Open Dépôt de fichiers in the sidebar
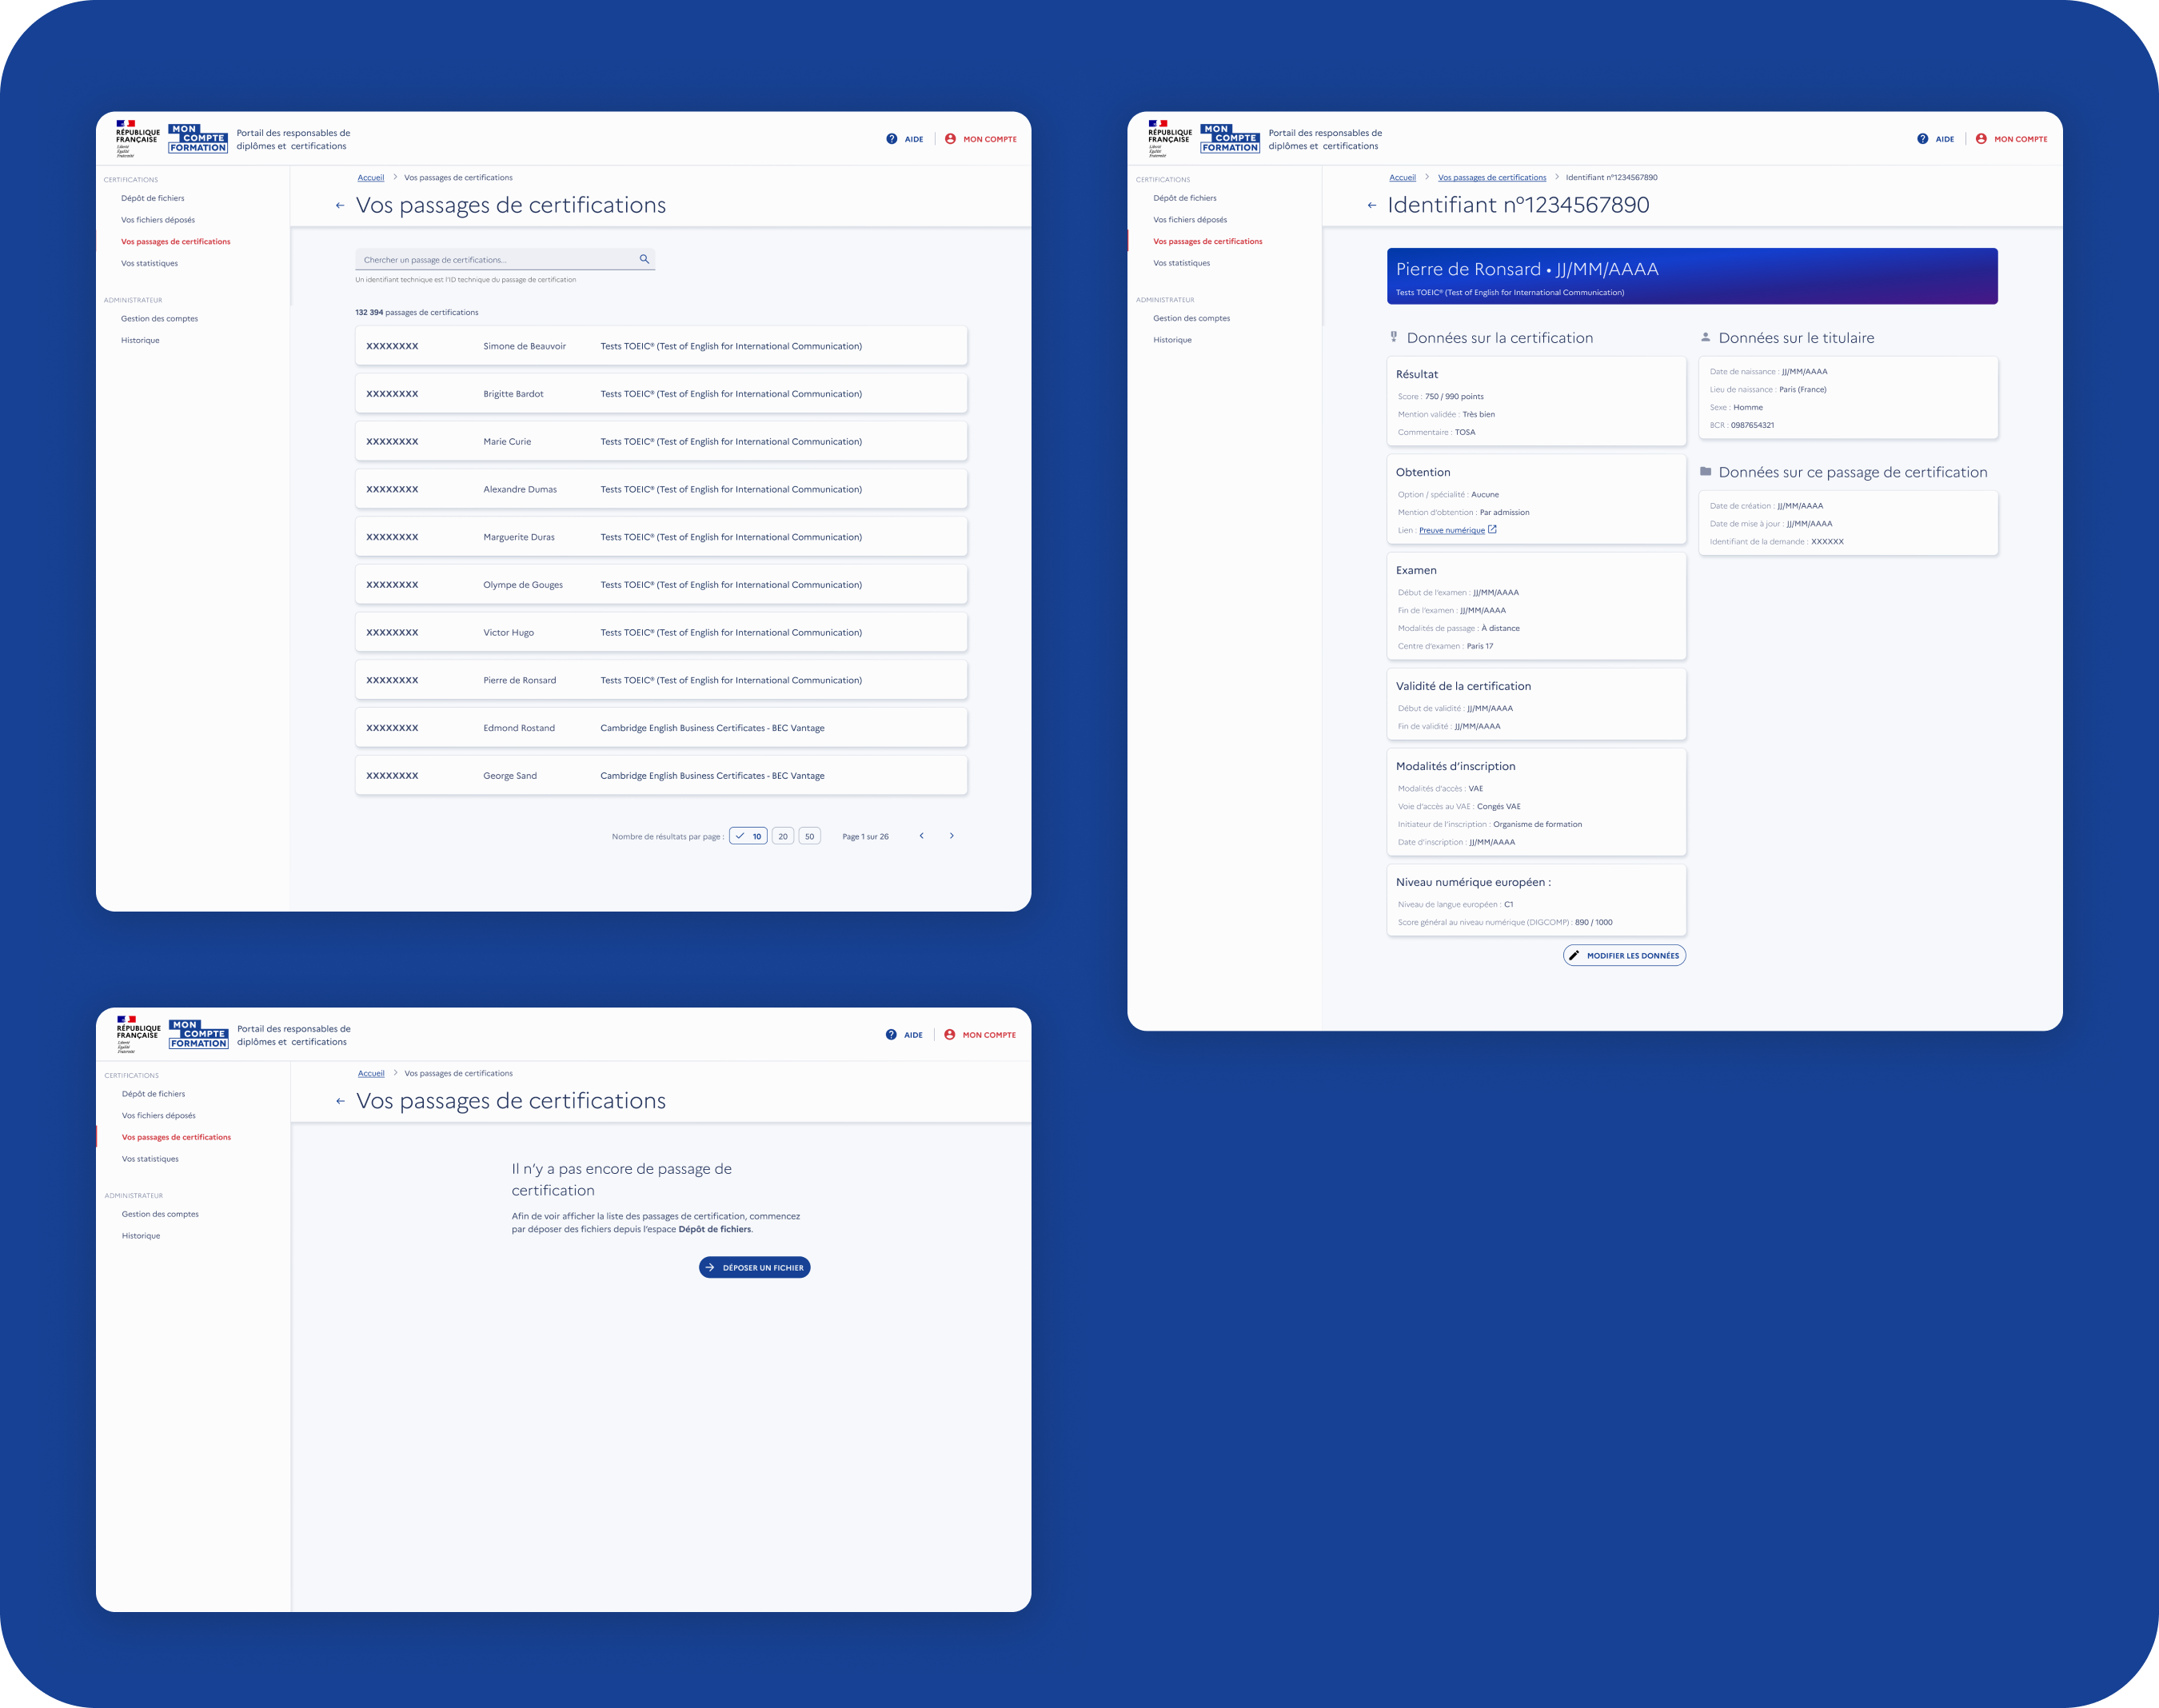The height and width of the screenshot is (1708, 2159). click(x=151, y=198)
